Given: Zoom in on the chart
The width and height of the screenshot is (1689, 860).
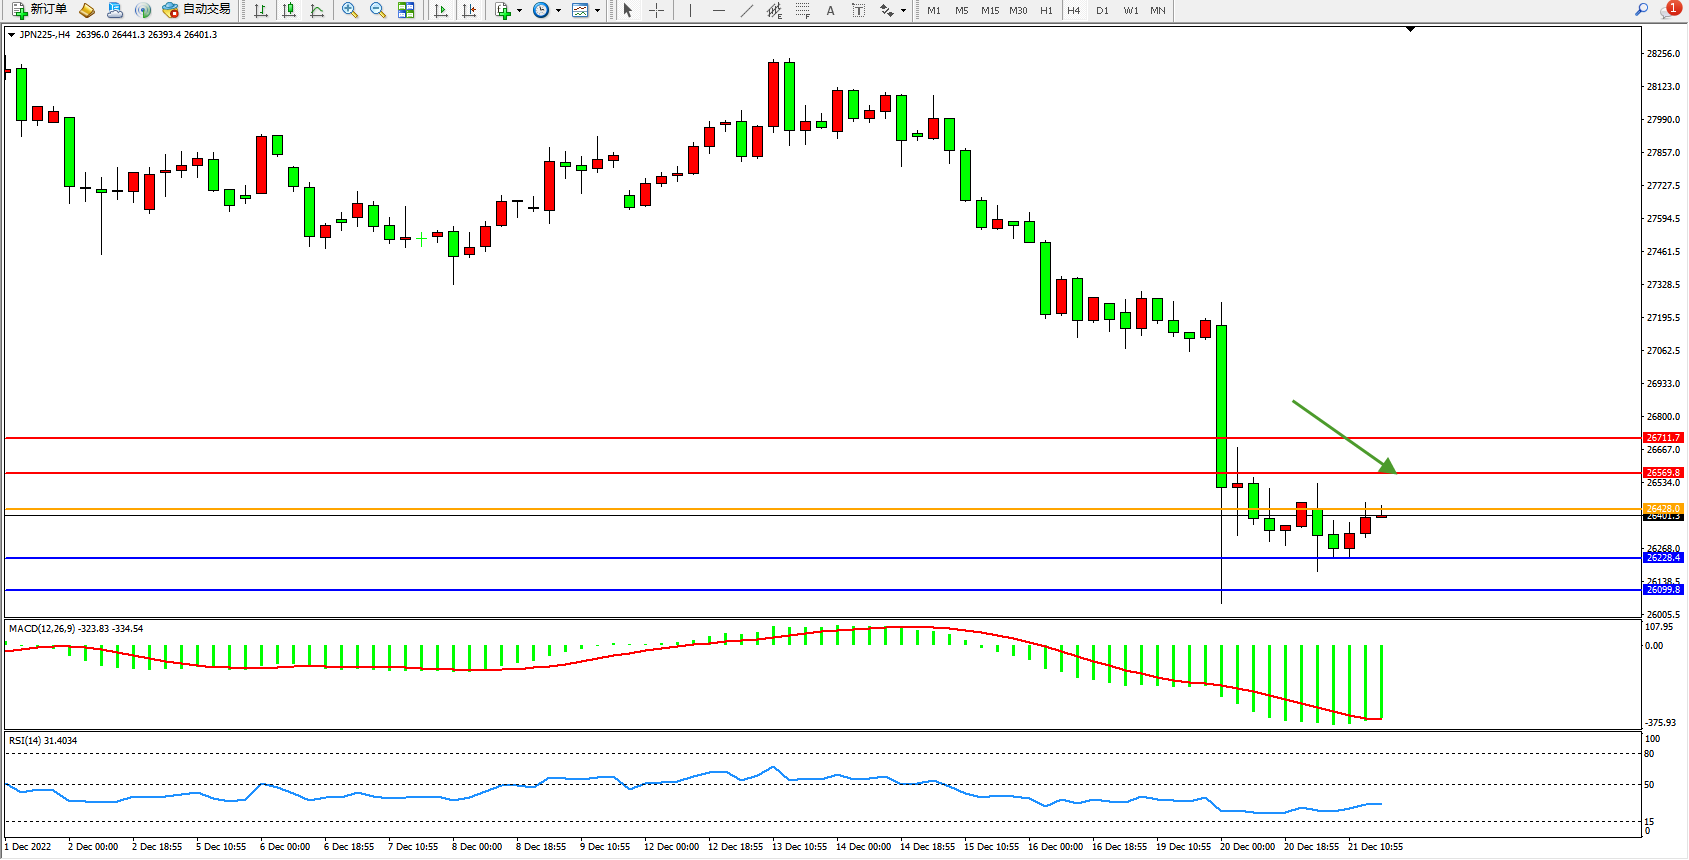Looking at the screenshot, I should coord(350,10).
